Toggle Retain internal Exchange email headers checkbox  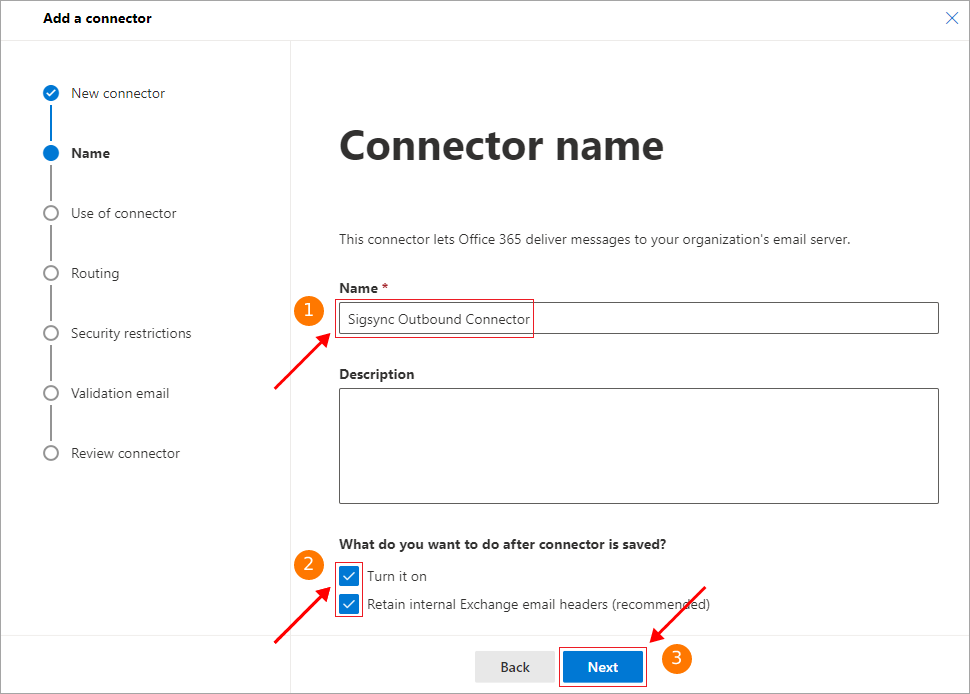click(349, 604)
